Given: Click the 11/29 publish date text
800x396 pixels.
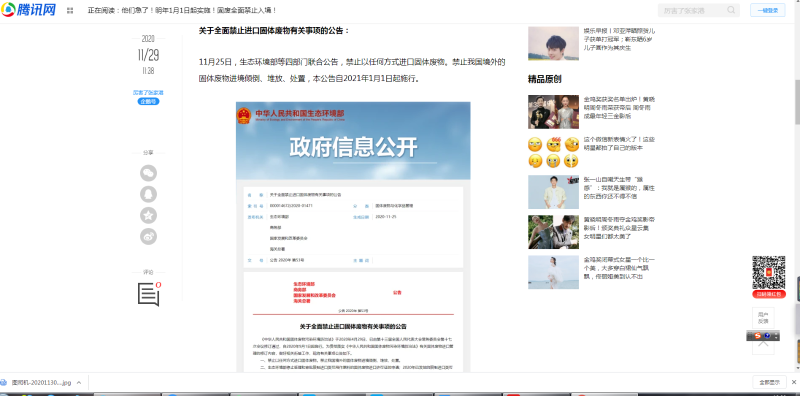Looking at the screenshot, I should coord(148,55).
